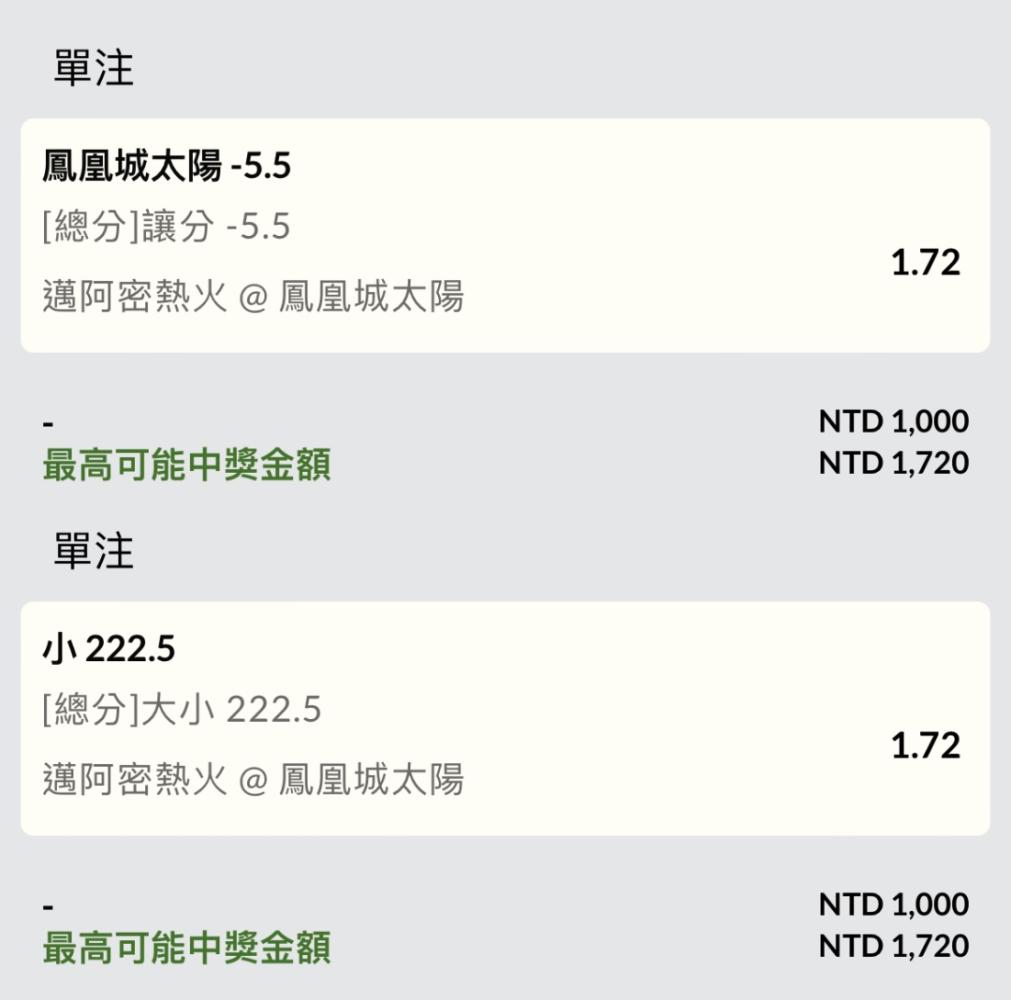Screen dimensions: 1011x1000
Task: Click the first 邁阿密熱火 @ 鳳凰城太陽 matchup text
Action: pyautogui.click(x=253, y=297)
